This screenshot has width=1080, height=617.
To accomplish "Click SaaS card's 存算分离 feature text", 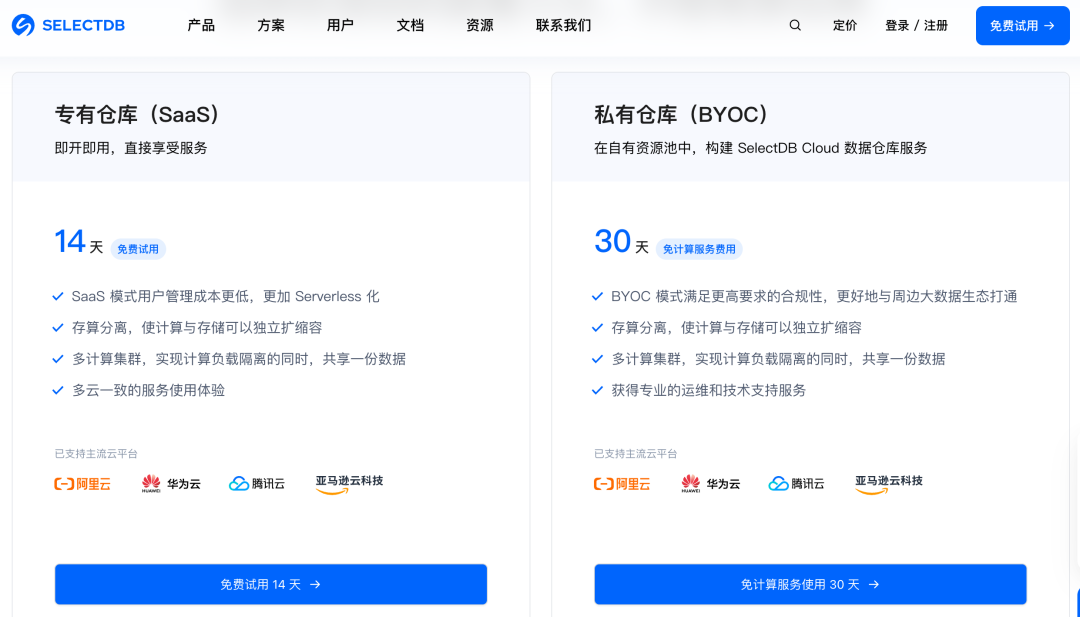I will tap(197, 328).
